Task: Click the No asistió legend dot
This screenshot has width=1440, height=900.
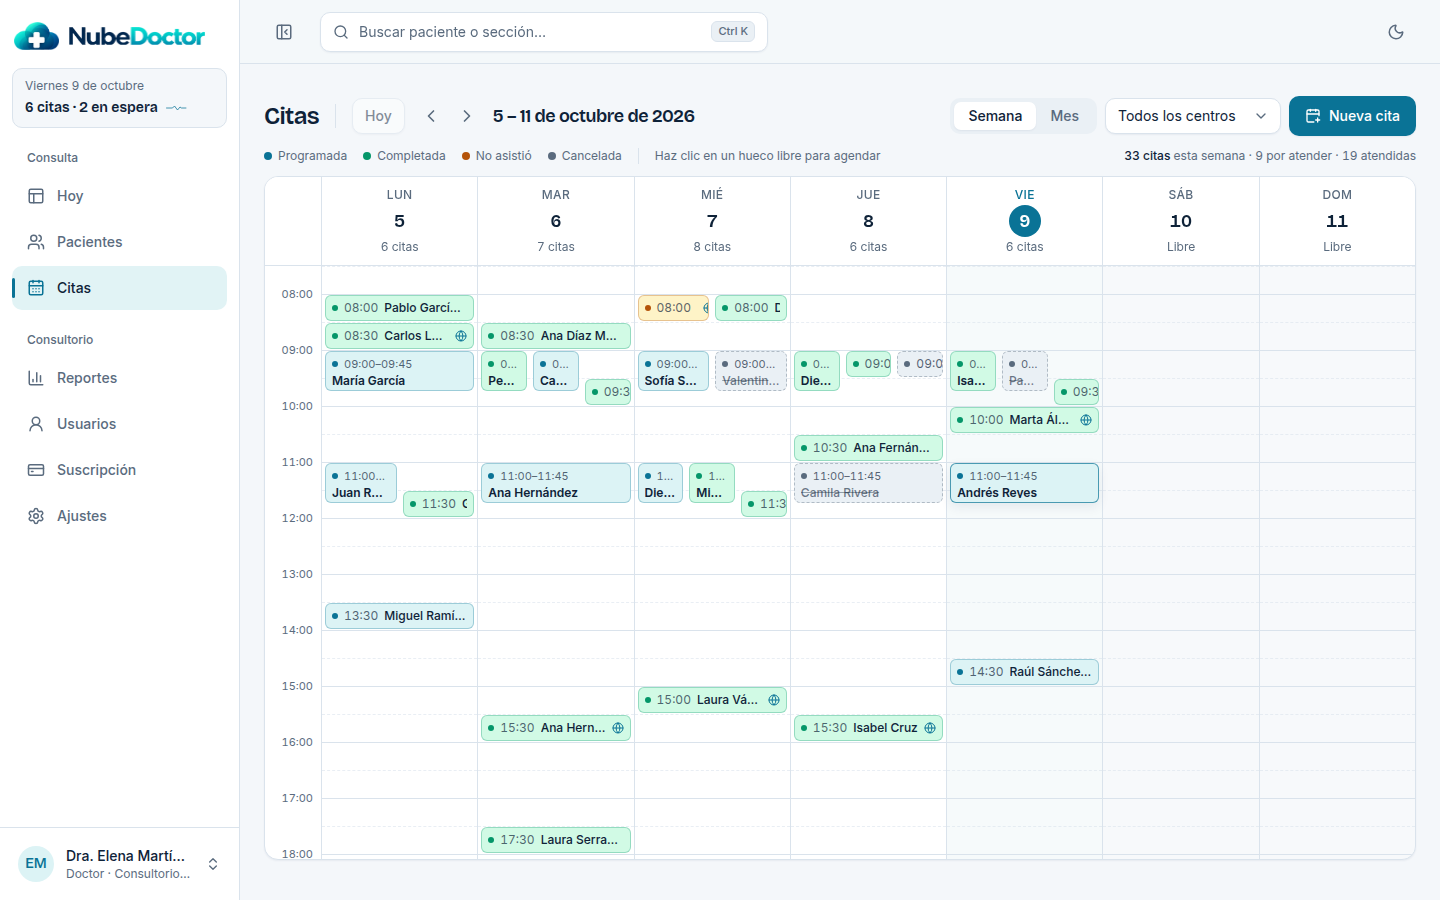Action: click(x=466, y=156)
